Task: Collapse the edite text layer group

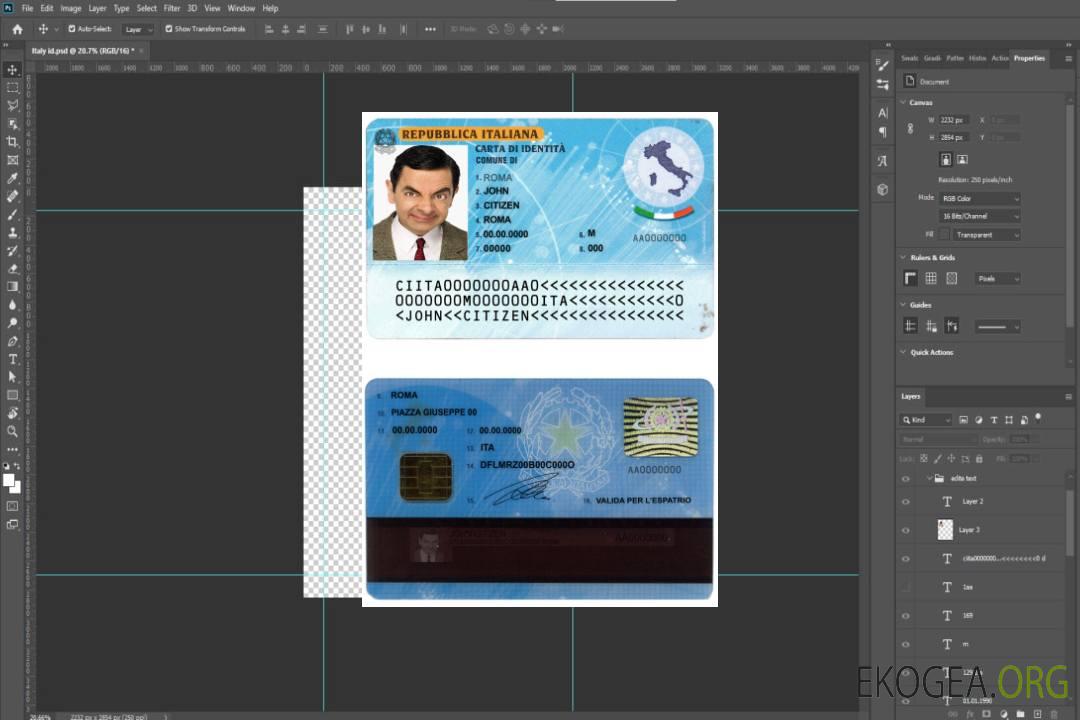Action: (x=929, y=478)
